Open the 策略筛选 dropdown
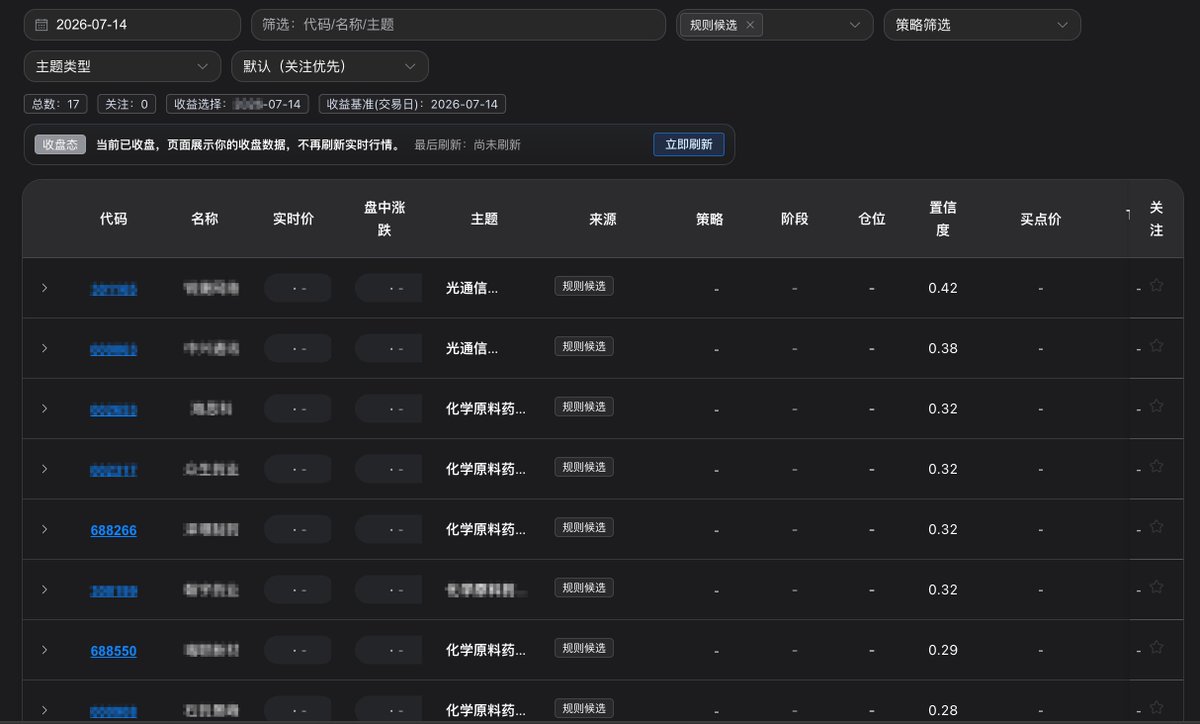Viewport: 1200px width, 724px height. click(982, 24)
